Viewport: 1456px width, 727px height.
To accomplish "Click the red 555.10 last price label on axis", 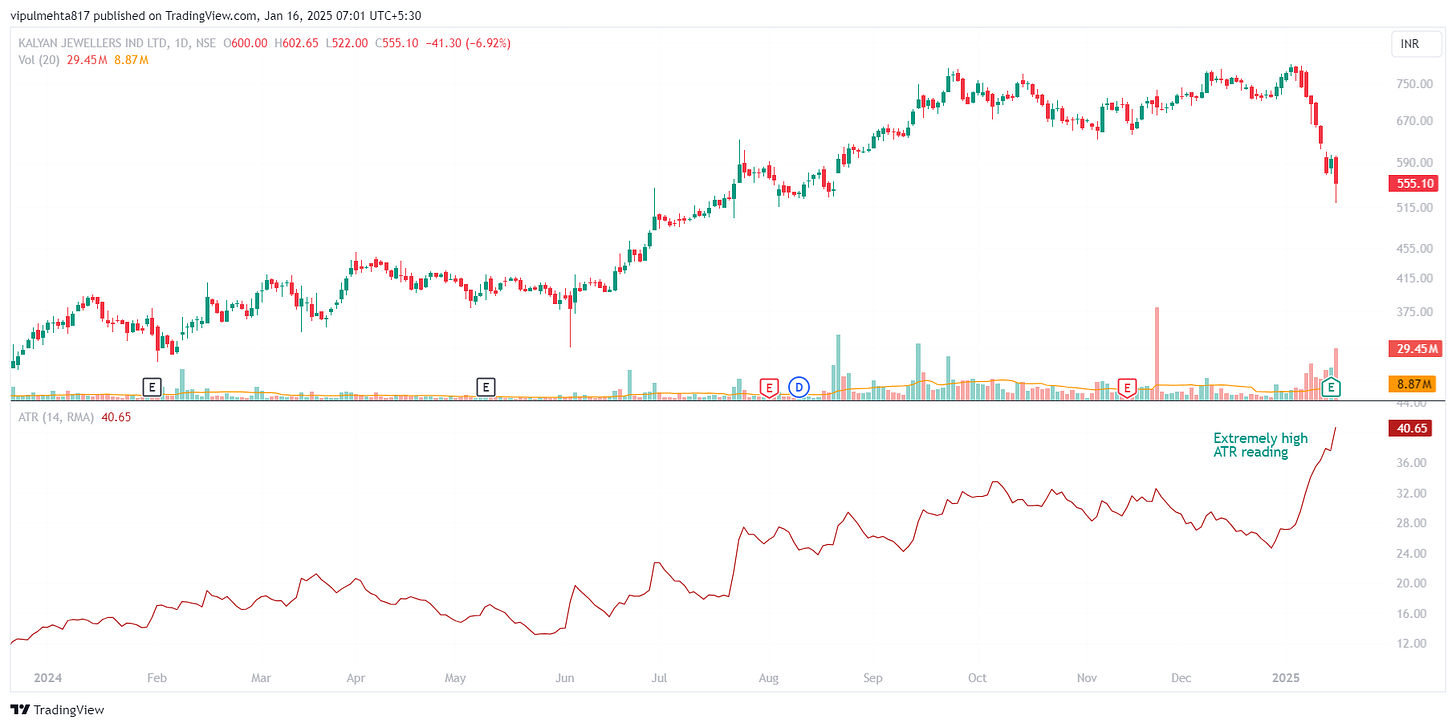I will point(1412,184).
